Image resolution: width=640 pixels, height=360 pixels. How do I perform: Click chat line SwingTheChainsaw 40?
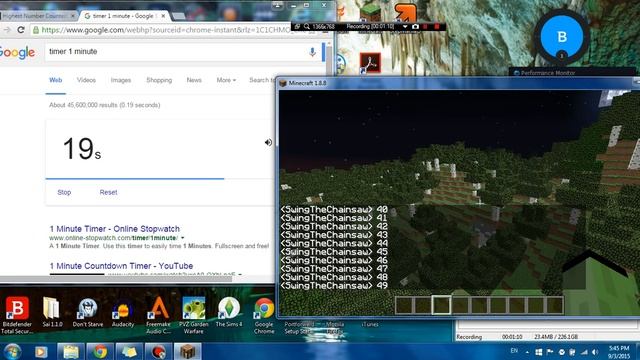pyautogui.click(x=334, y=210)
